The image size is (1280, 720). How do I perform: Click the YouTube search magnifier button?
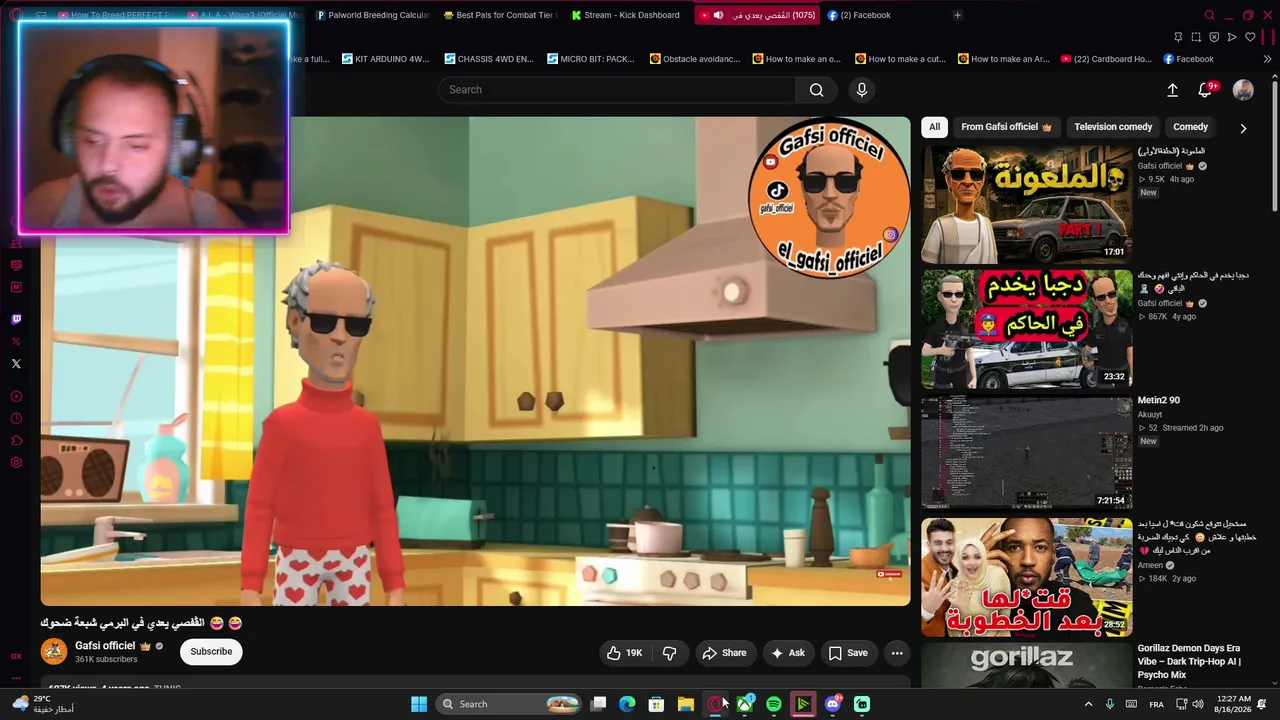point(816,90)
